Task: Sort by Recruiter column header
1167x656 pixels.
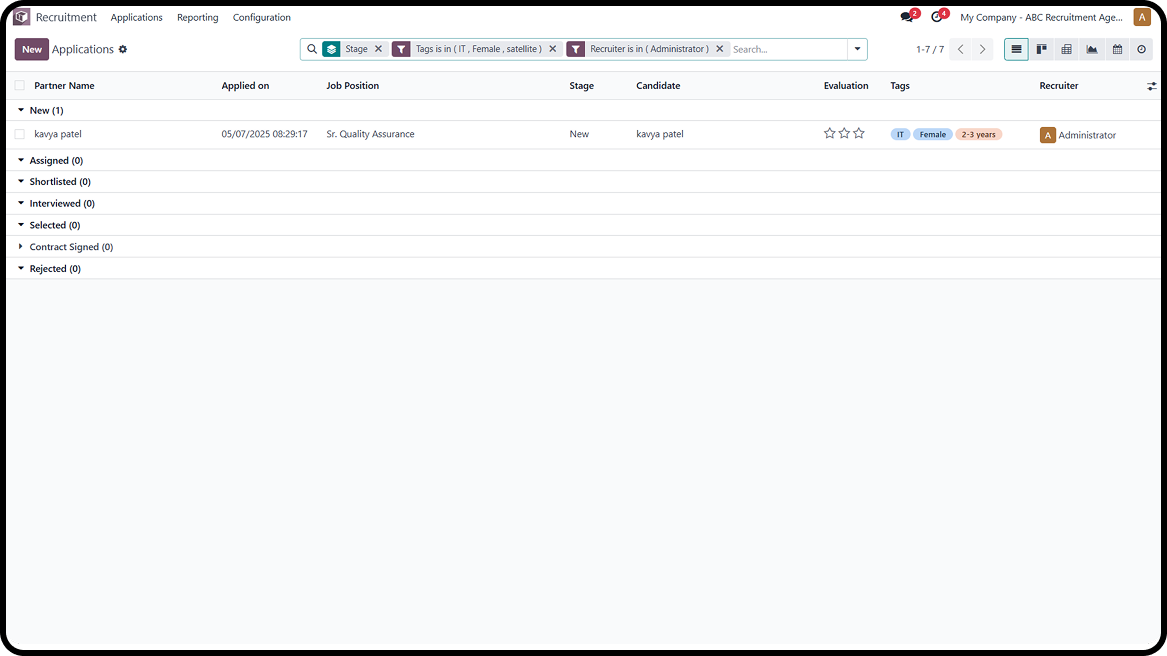Action: 1058,86
